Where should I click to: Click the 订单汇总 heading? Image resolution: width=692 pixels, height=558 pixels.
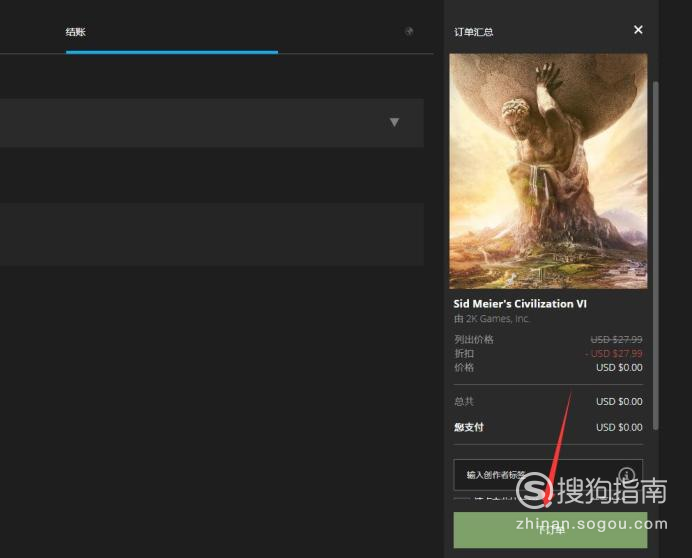tap(474, 32)
